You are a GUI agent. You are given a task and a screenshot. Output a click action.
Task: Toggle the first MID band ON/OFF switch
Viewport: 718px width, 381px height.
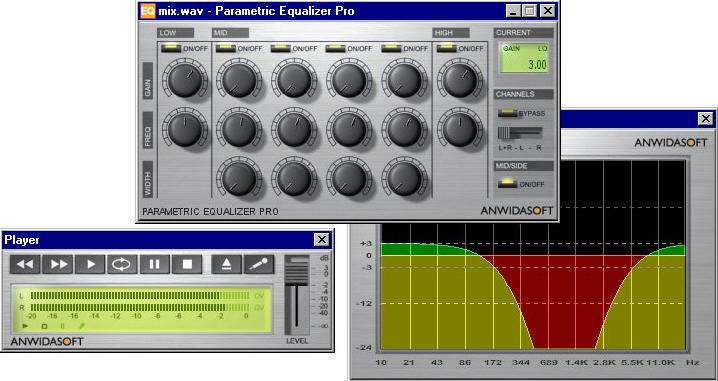(x=225, y=48)
